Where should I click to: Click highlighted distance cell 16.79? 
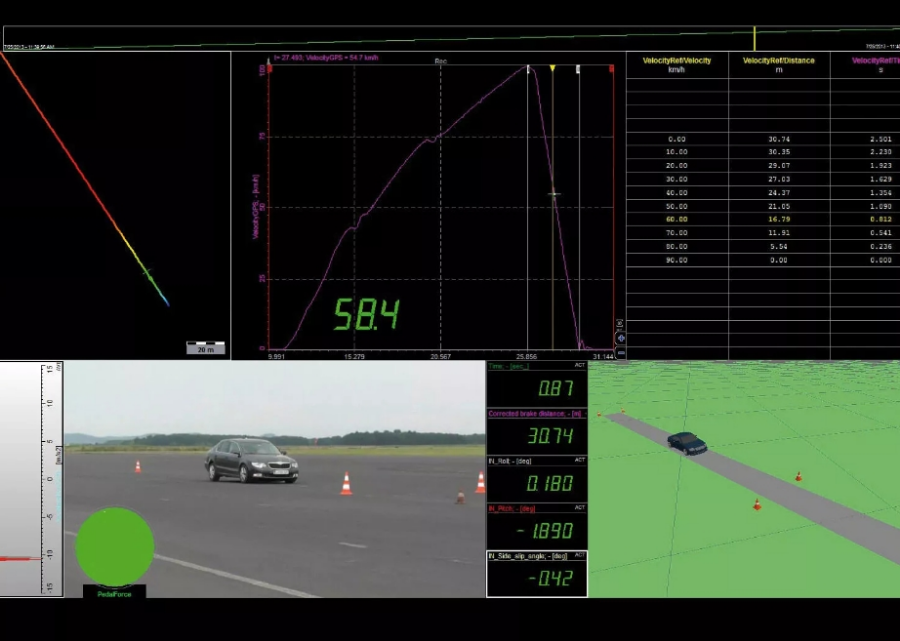tap(779, 219)
